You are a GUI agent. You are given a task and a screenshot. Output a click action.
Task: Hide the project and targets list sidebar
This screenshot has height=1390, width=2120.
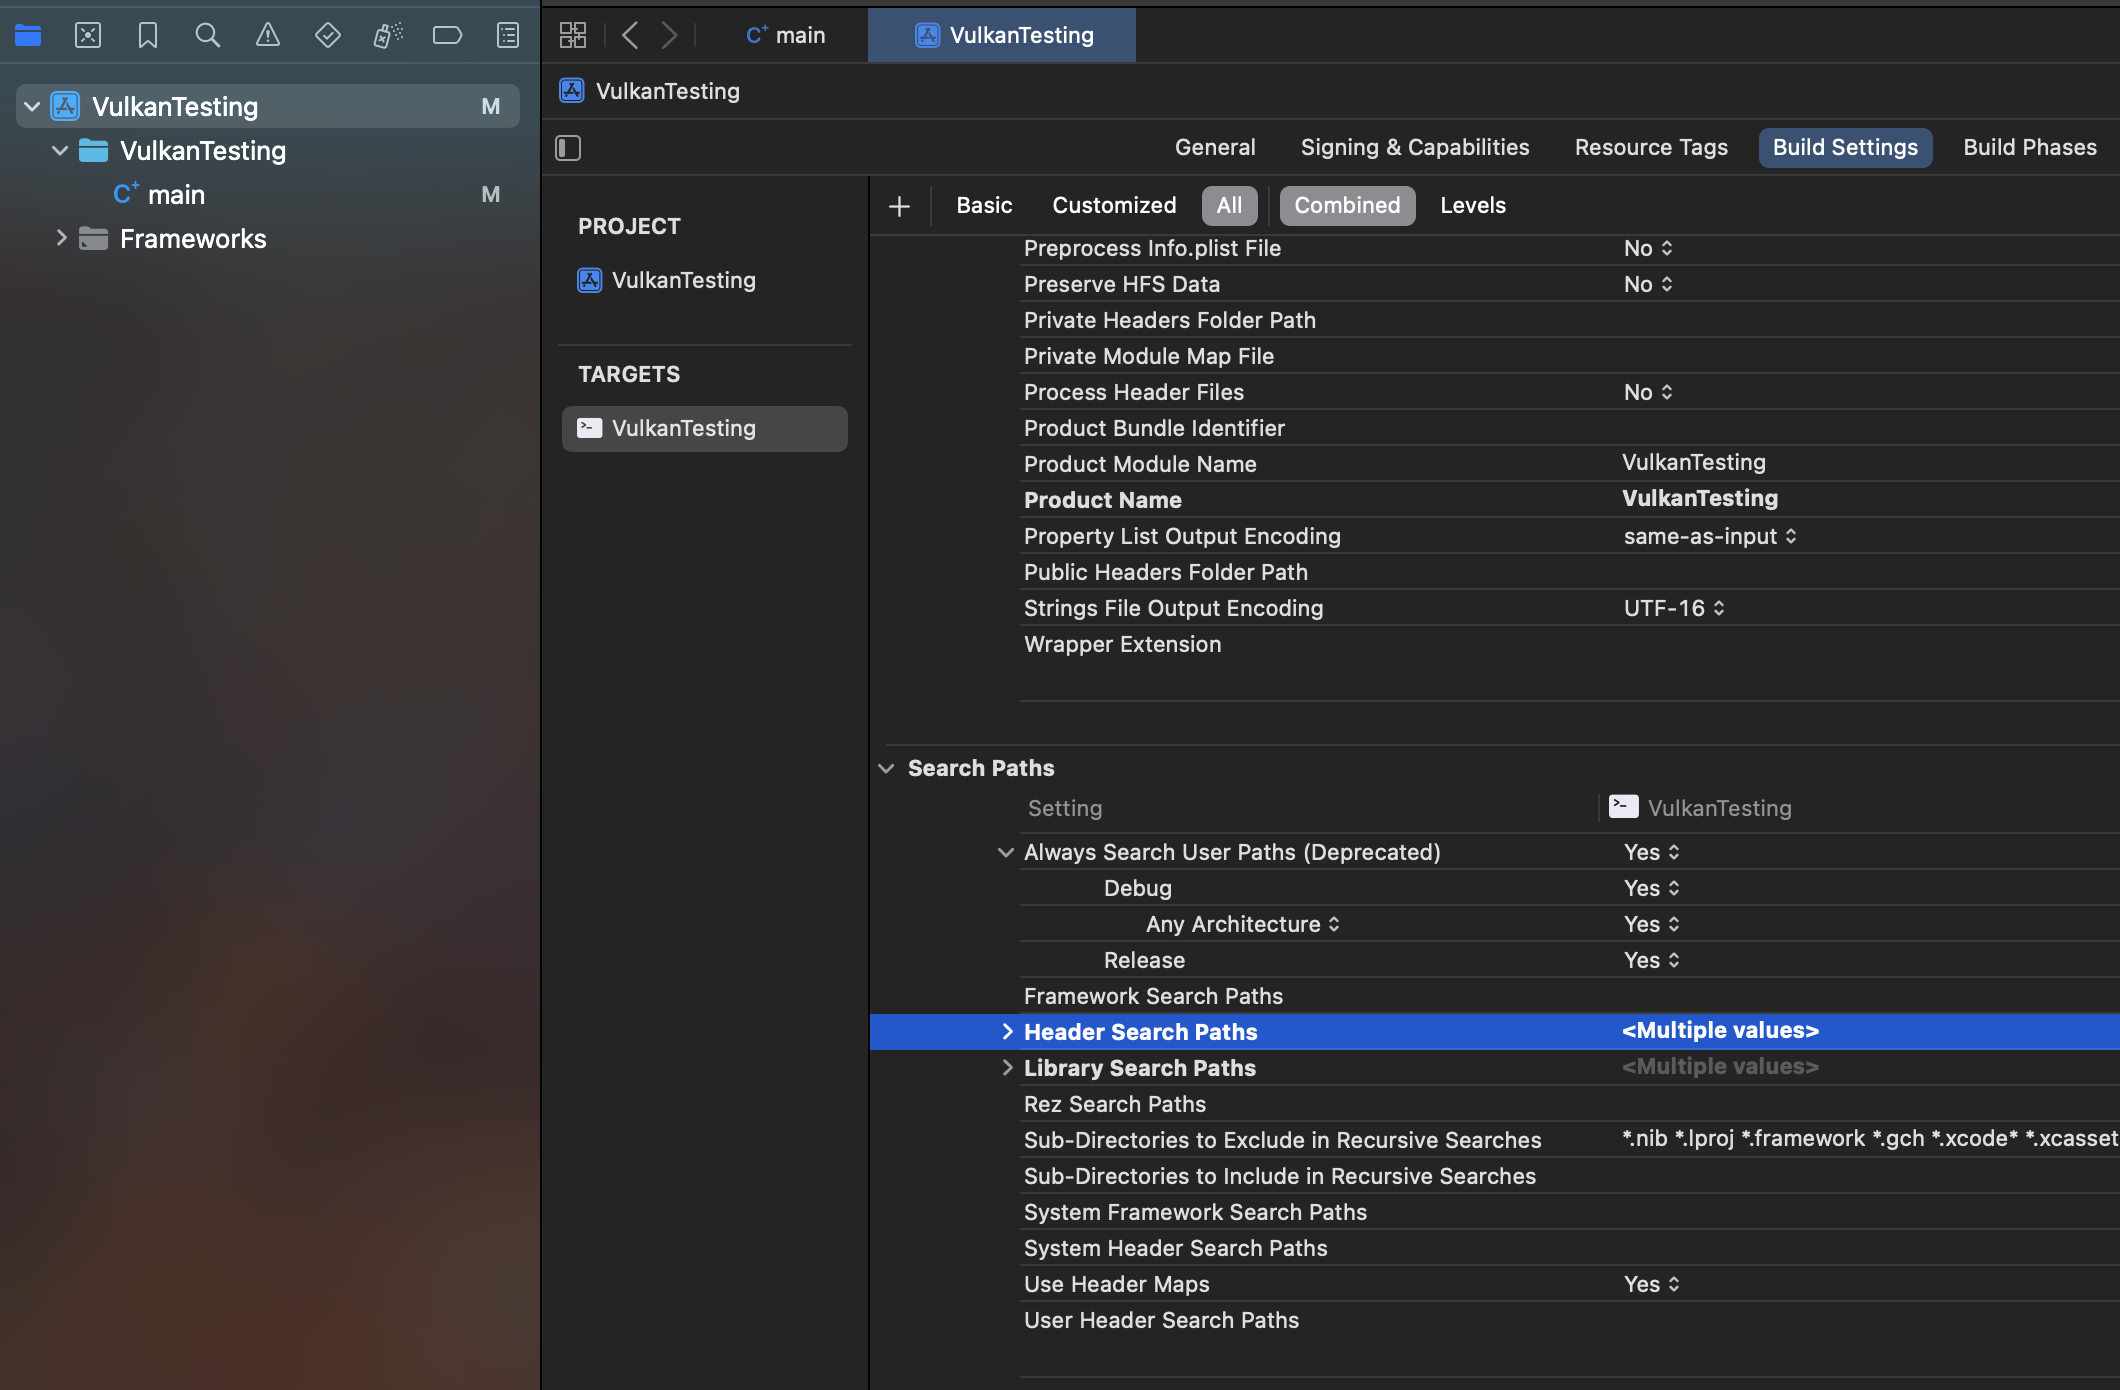coord(568,148)
